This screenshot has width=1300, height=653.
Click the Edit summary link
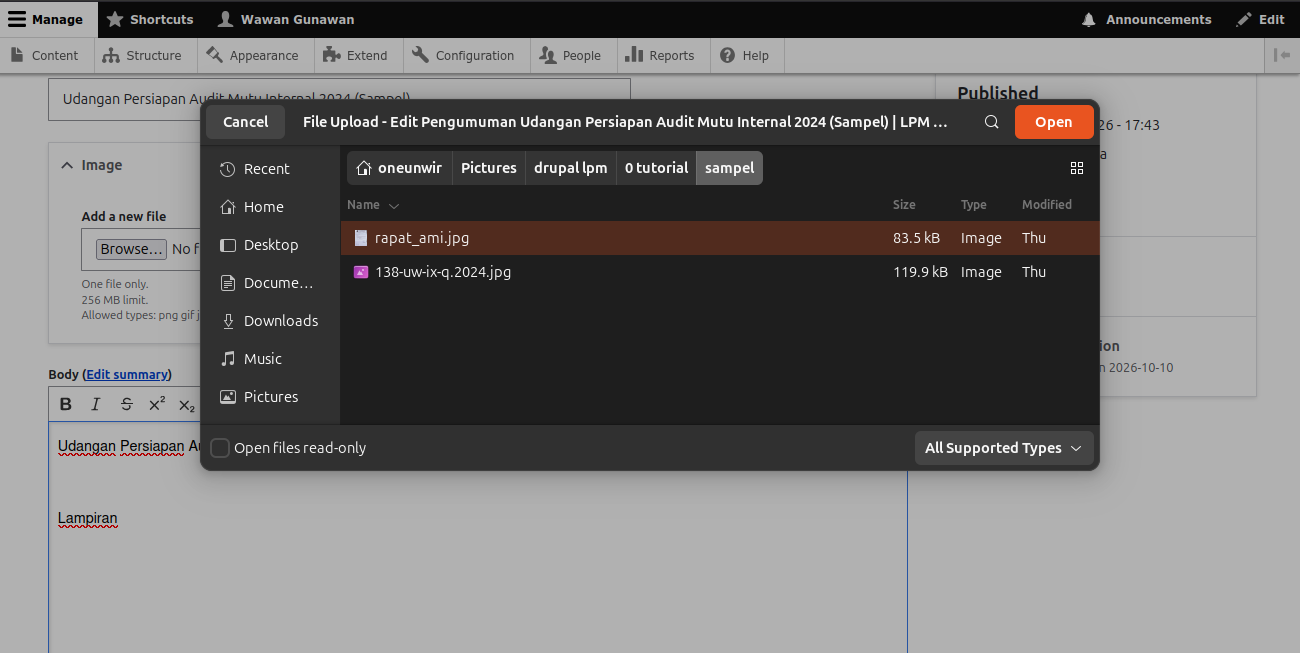tap(127, 374)
